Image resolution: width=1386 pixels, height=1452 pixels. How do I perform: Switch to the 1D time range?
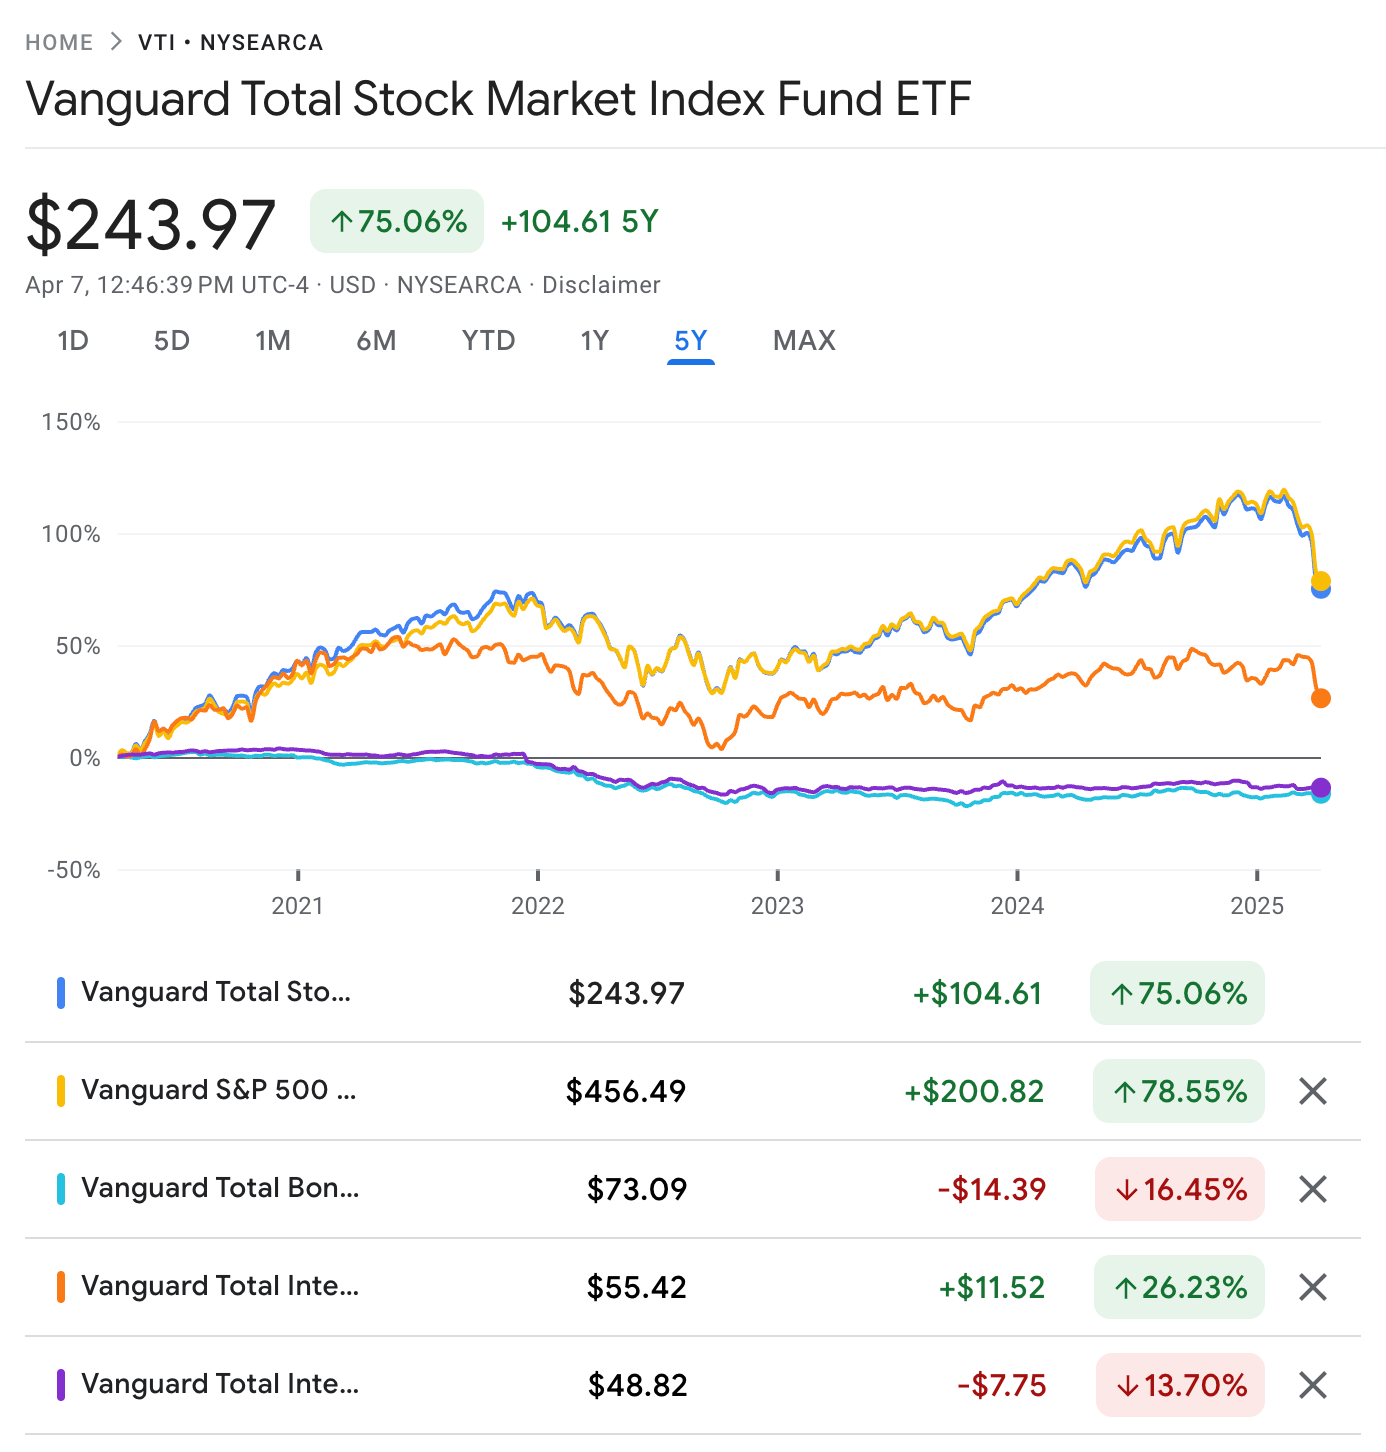(x=73, y=341)
